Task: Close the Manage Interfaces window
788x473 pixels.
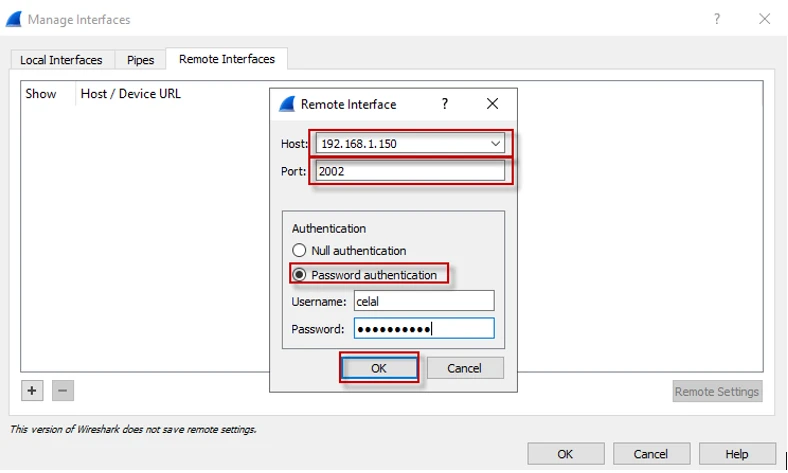Action: coord(764,19)
